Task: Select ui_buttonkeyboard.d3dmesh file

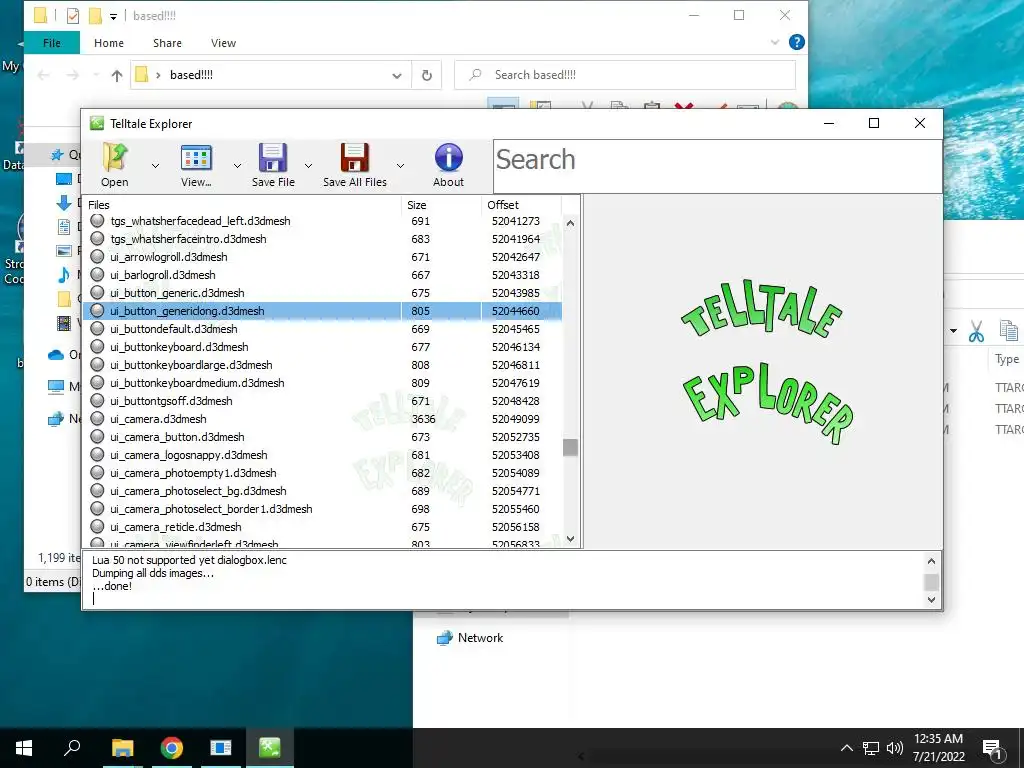Action: click(x=322, y=347)
